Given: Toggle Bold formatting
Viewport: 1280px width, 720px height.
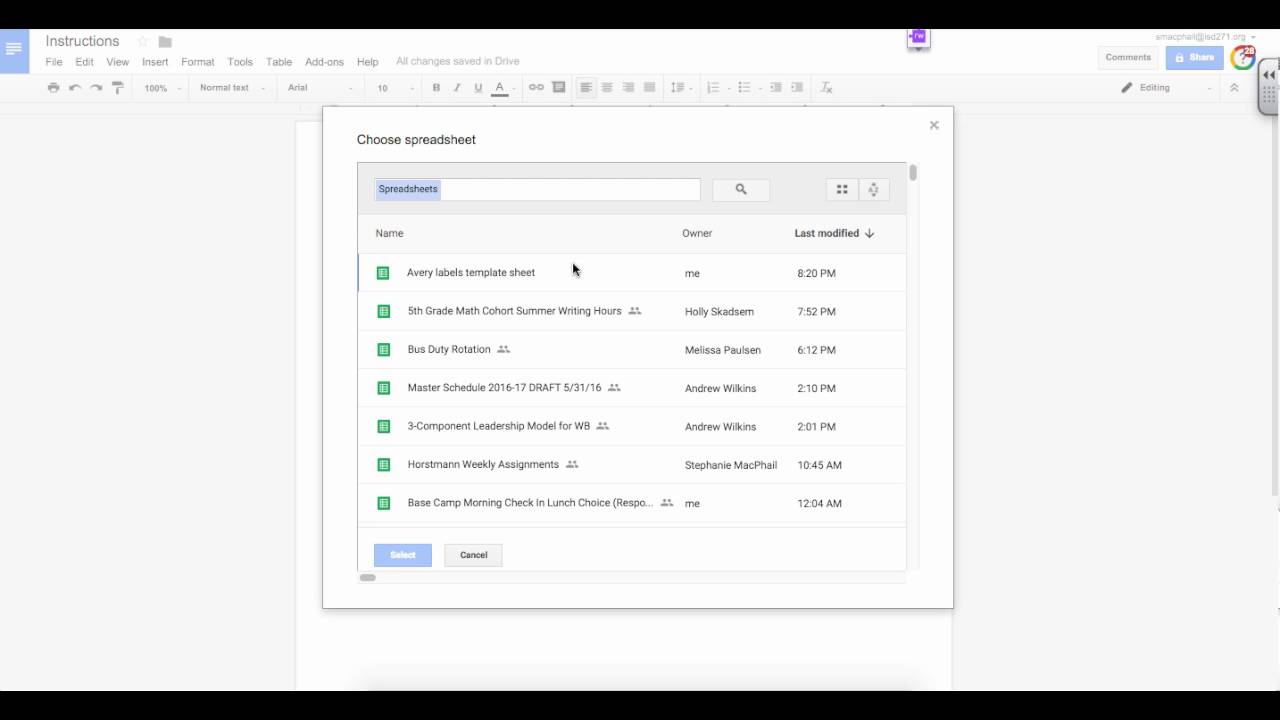Looking at the screenshot, I should [436, 88].
